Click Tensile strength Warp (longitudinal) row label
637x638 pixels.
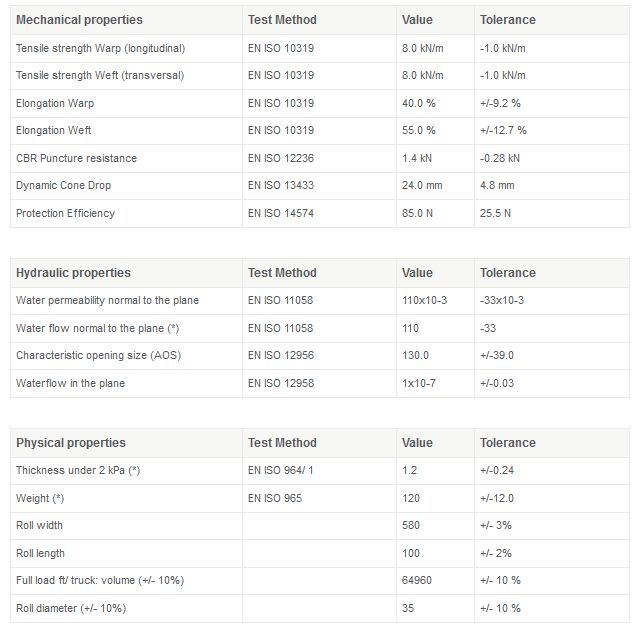click(x=100, y=48)
